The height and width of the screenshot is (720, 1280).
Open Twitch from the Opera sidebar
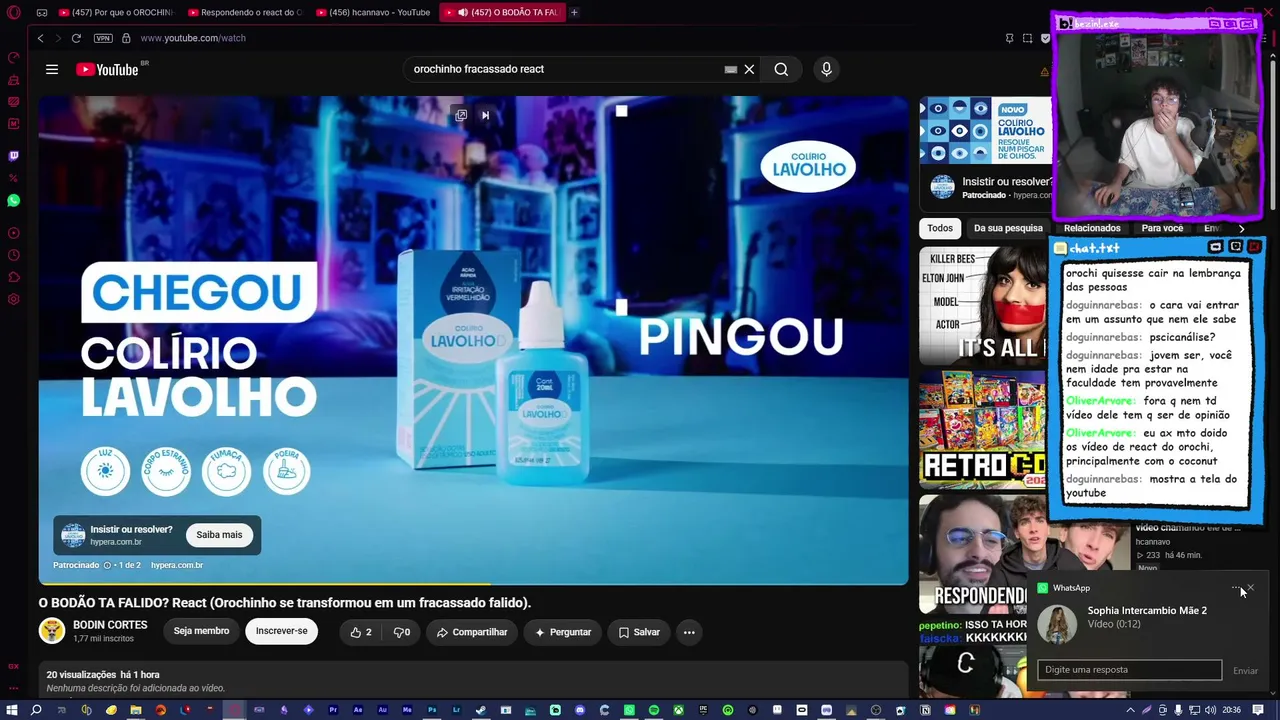[x=14, y=156]
